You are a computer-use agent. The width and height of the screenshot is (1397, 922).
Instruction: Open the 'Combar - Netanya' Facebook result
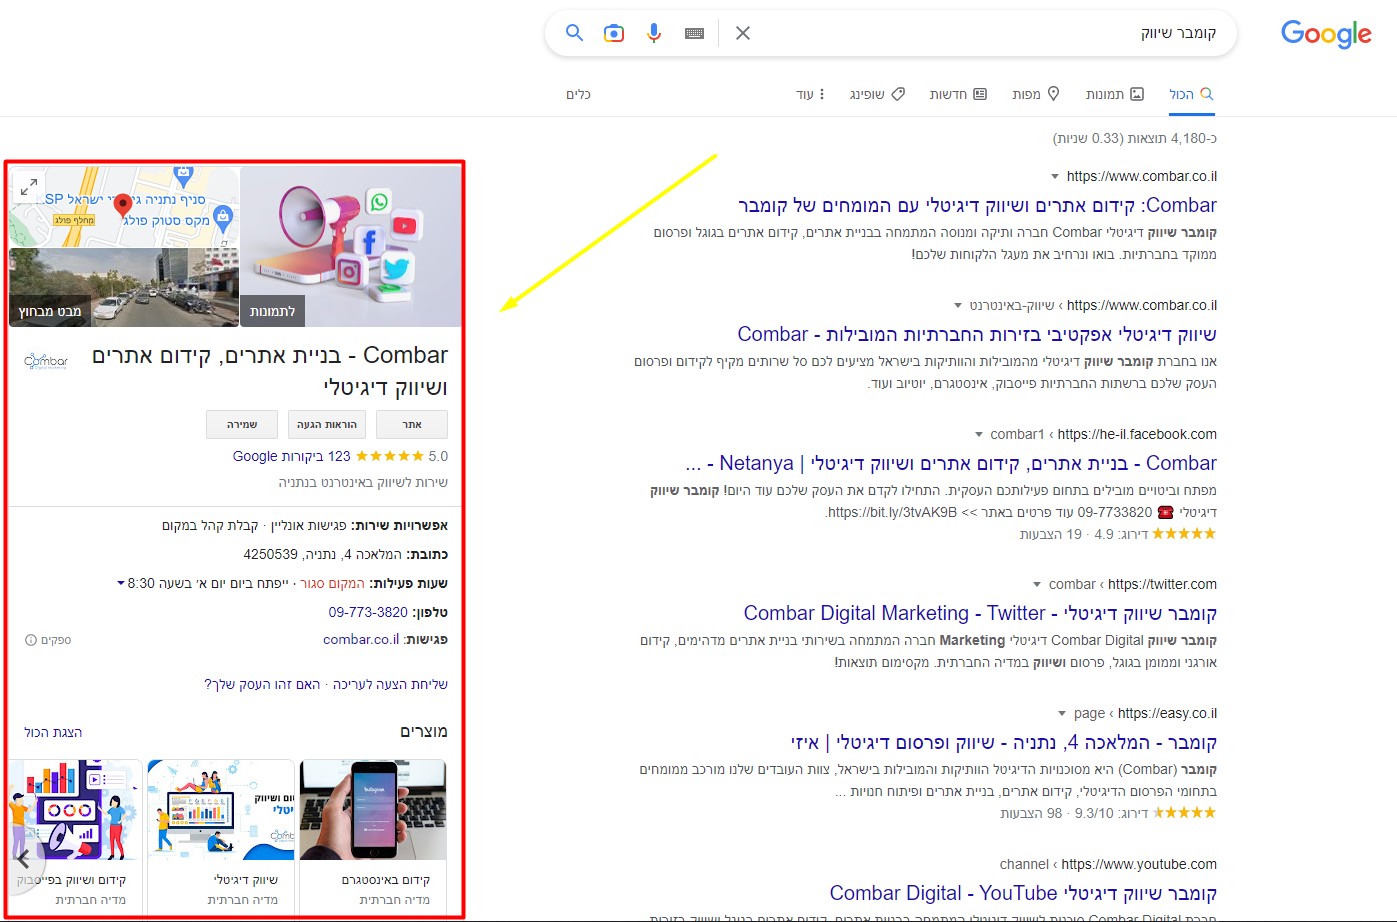point(951,463)
